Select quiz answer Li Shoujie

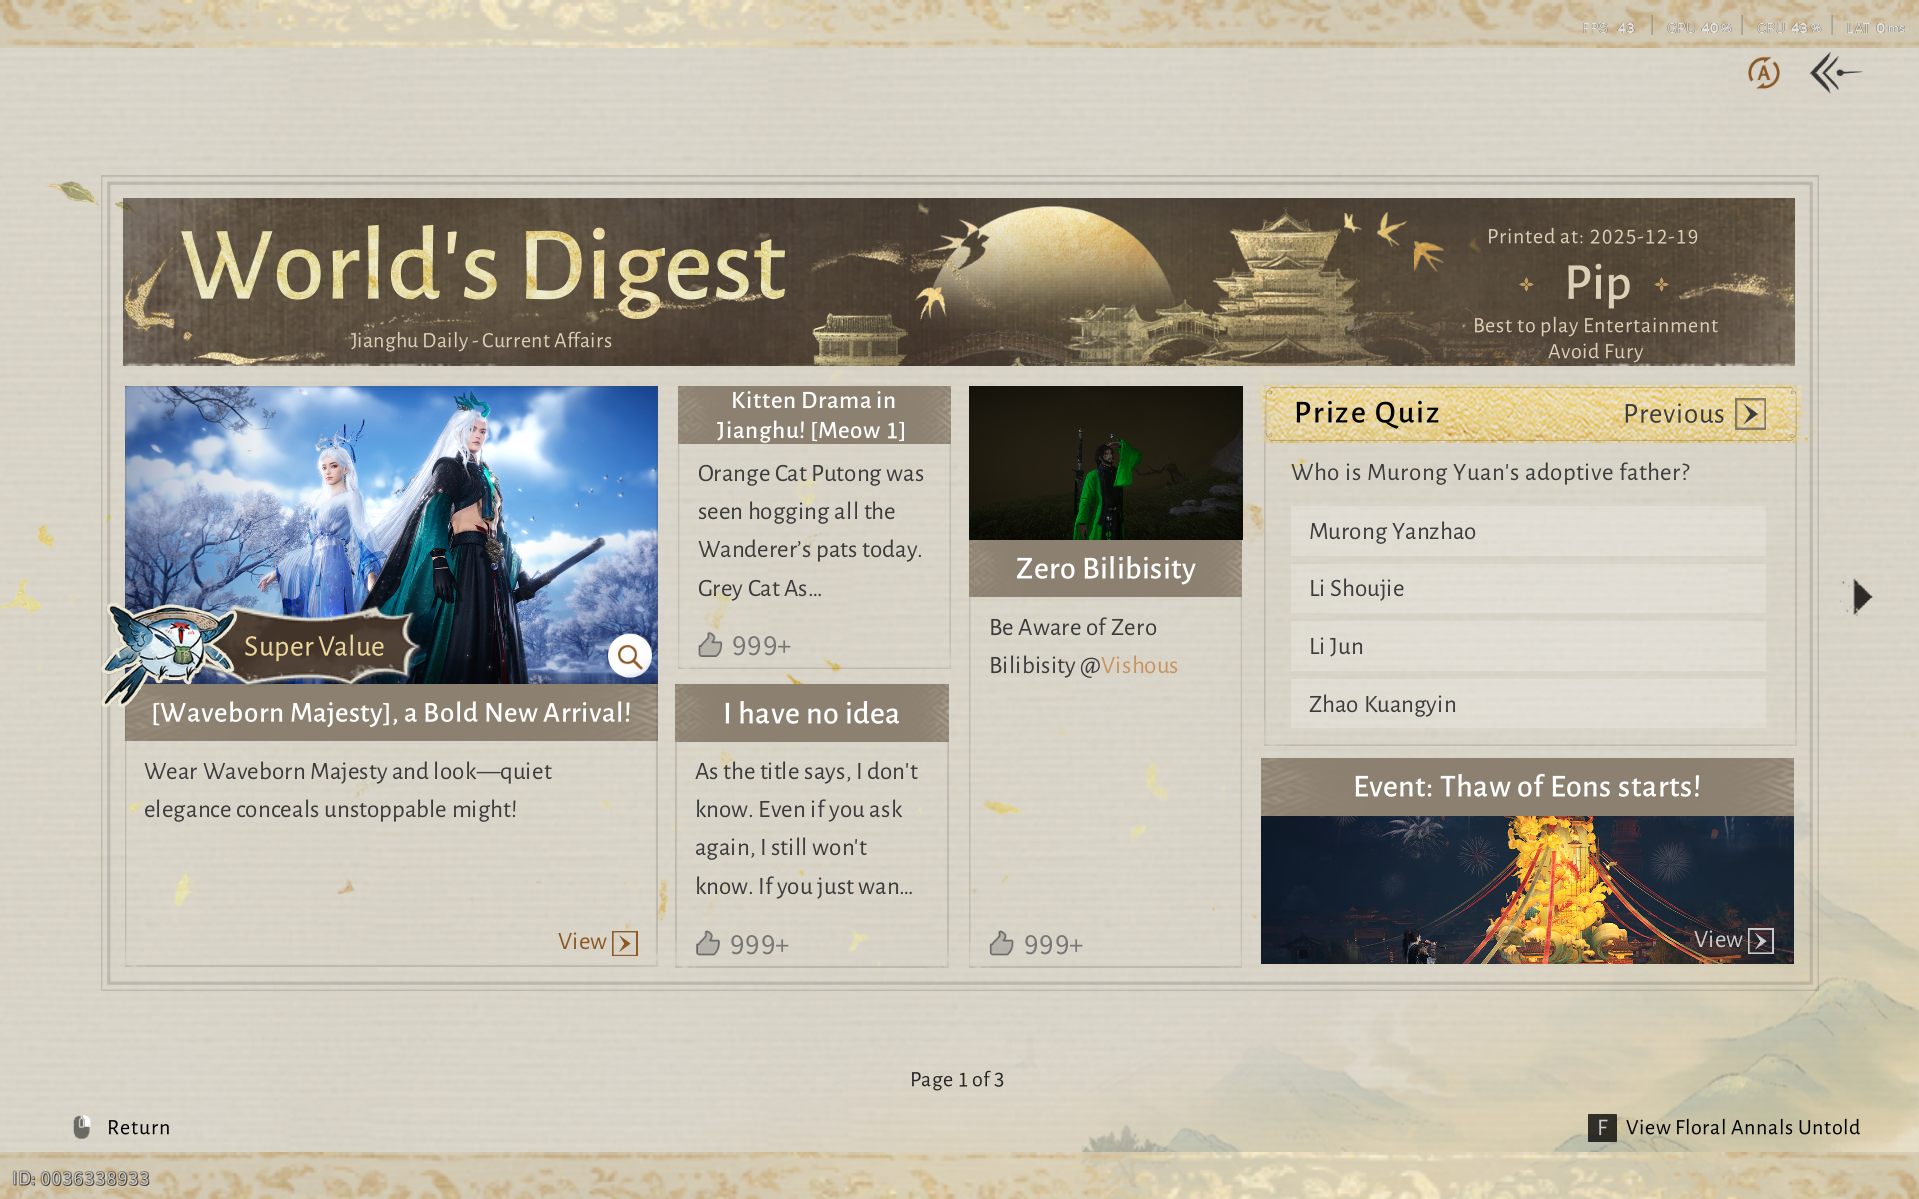click(x=1527, y=589)
